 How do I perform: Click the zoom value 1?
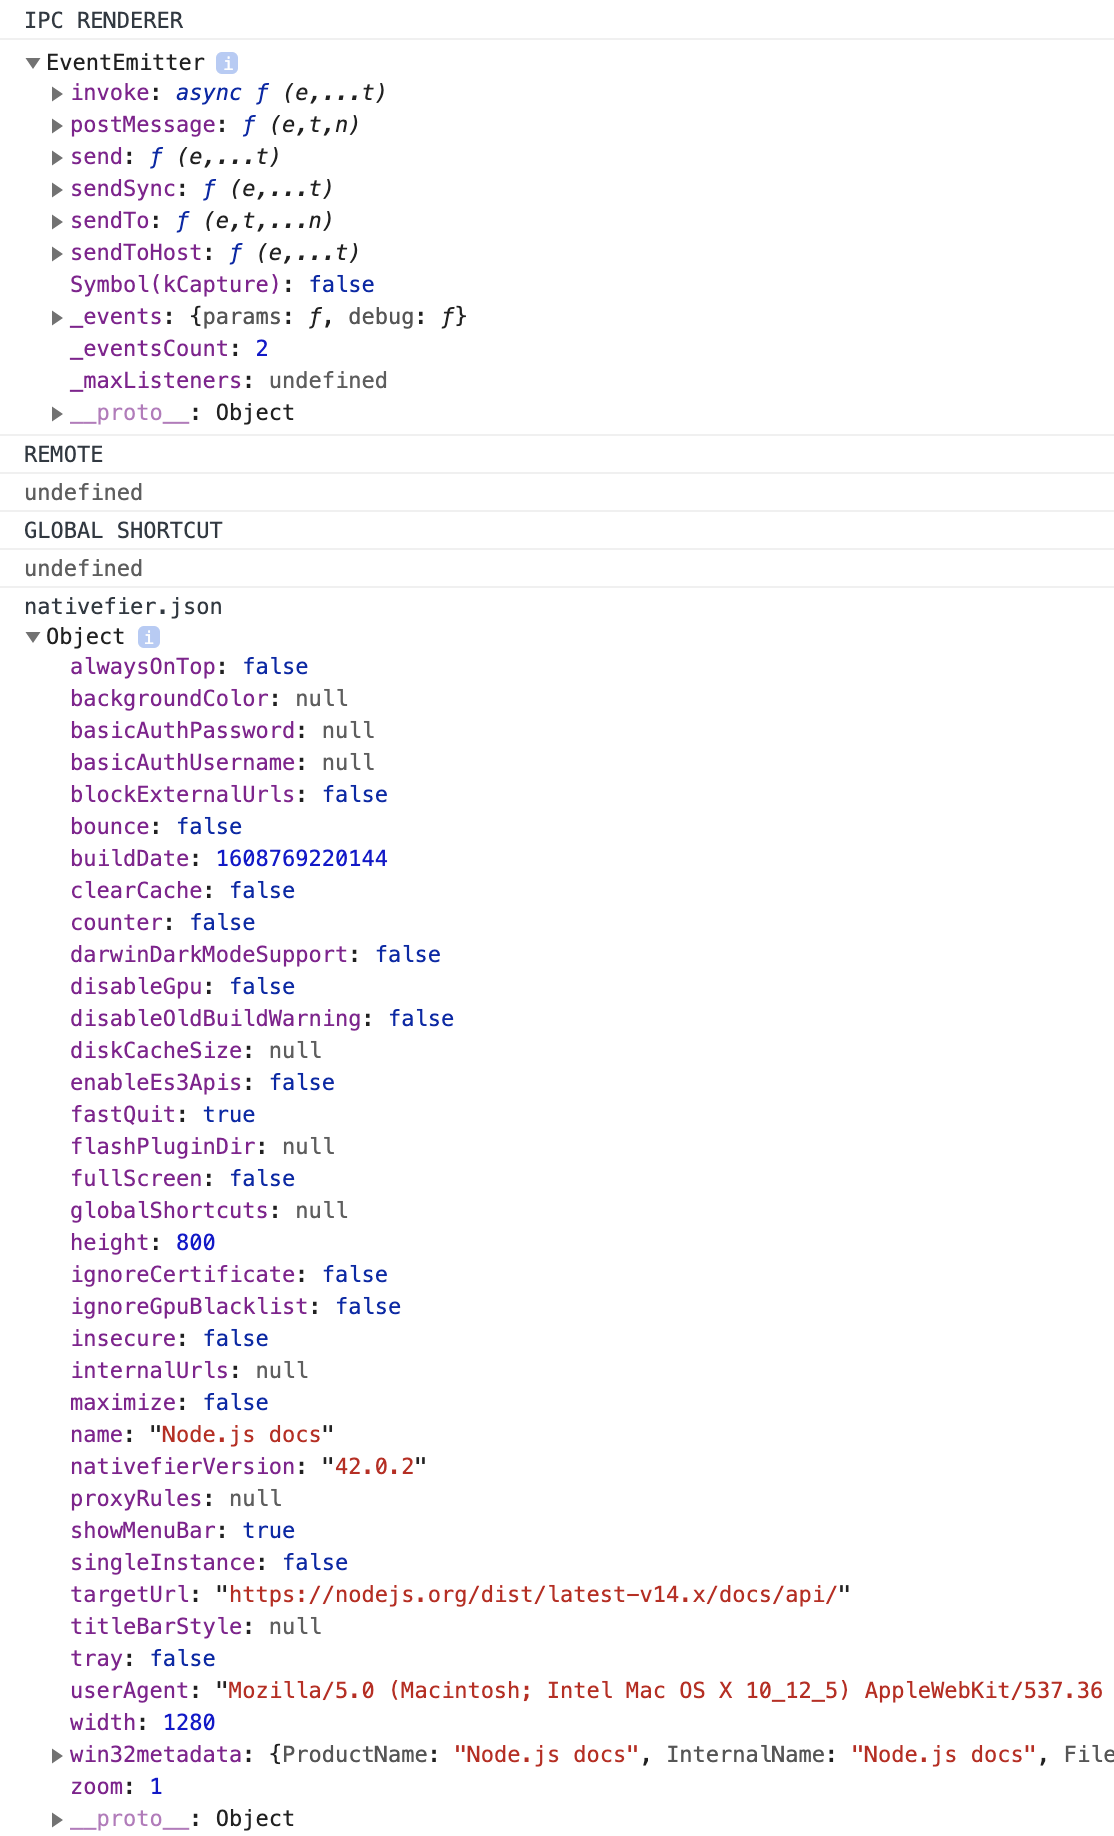[x=156, y=1786]
